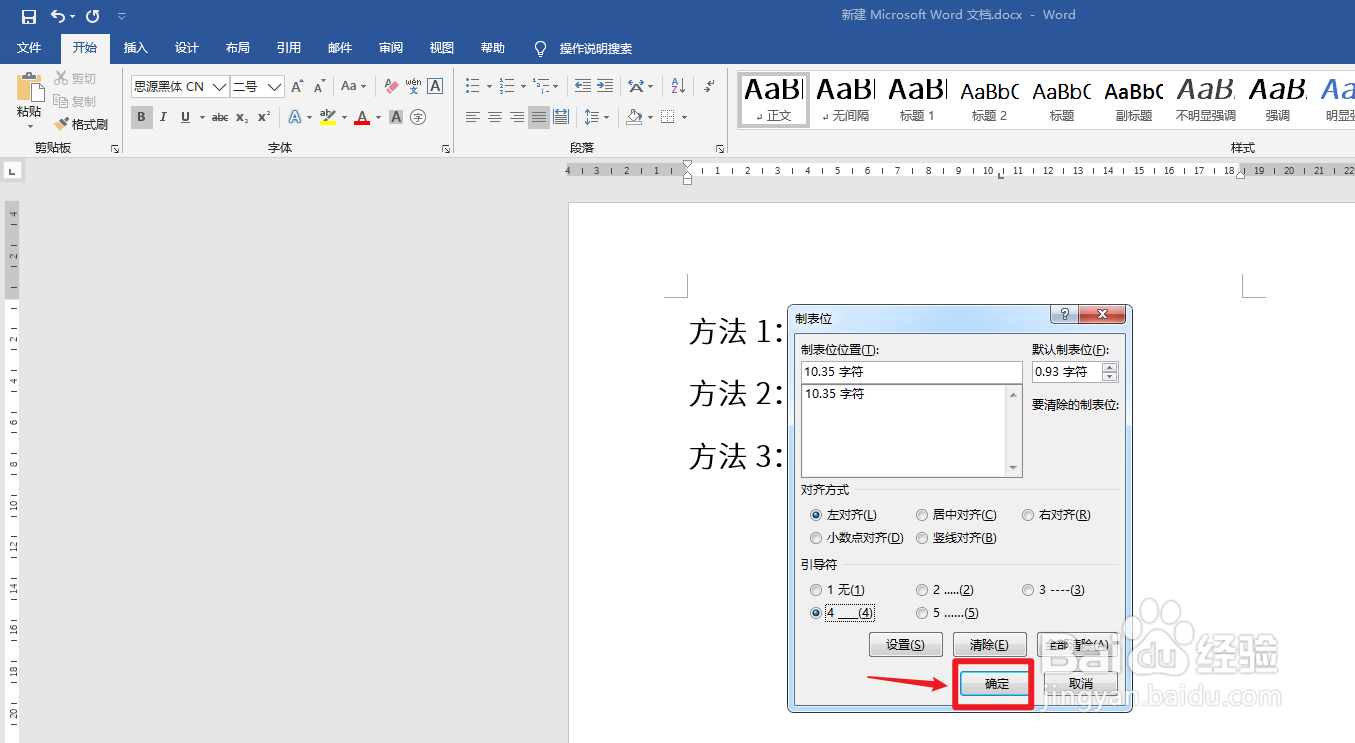Open the font size dropdown
Image resolution: width=1355 pixels, height=743 pixels.
(274, 87)
